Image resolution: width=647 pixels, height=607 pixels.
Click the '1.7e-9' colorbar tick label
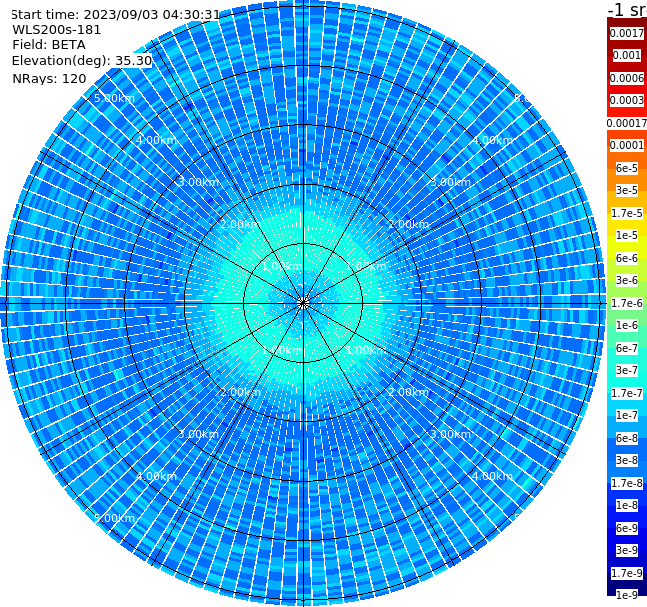(x=627, y=573)
